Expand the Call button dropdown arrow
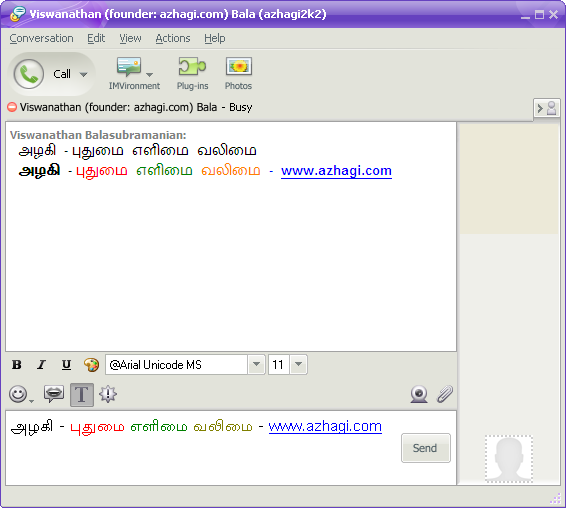566x508 pixels. point(83,74)
